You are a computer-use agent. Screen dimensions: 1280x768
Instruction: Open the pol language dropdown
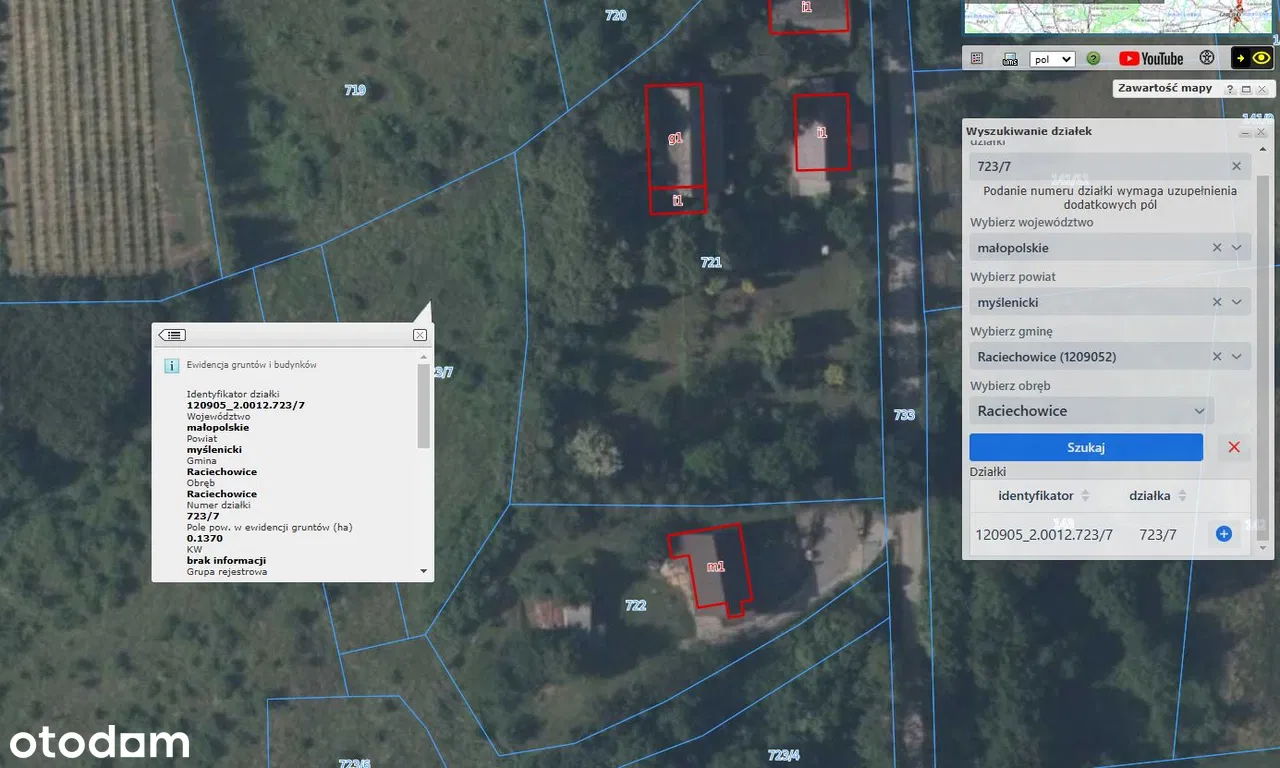click(1052, 59)
